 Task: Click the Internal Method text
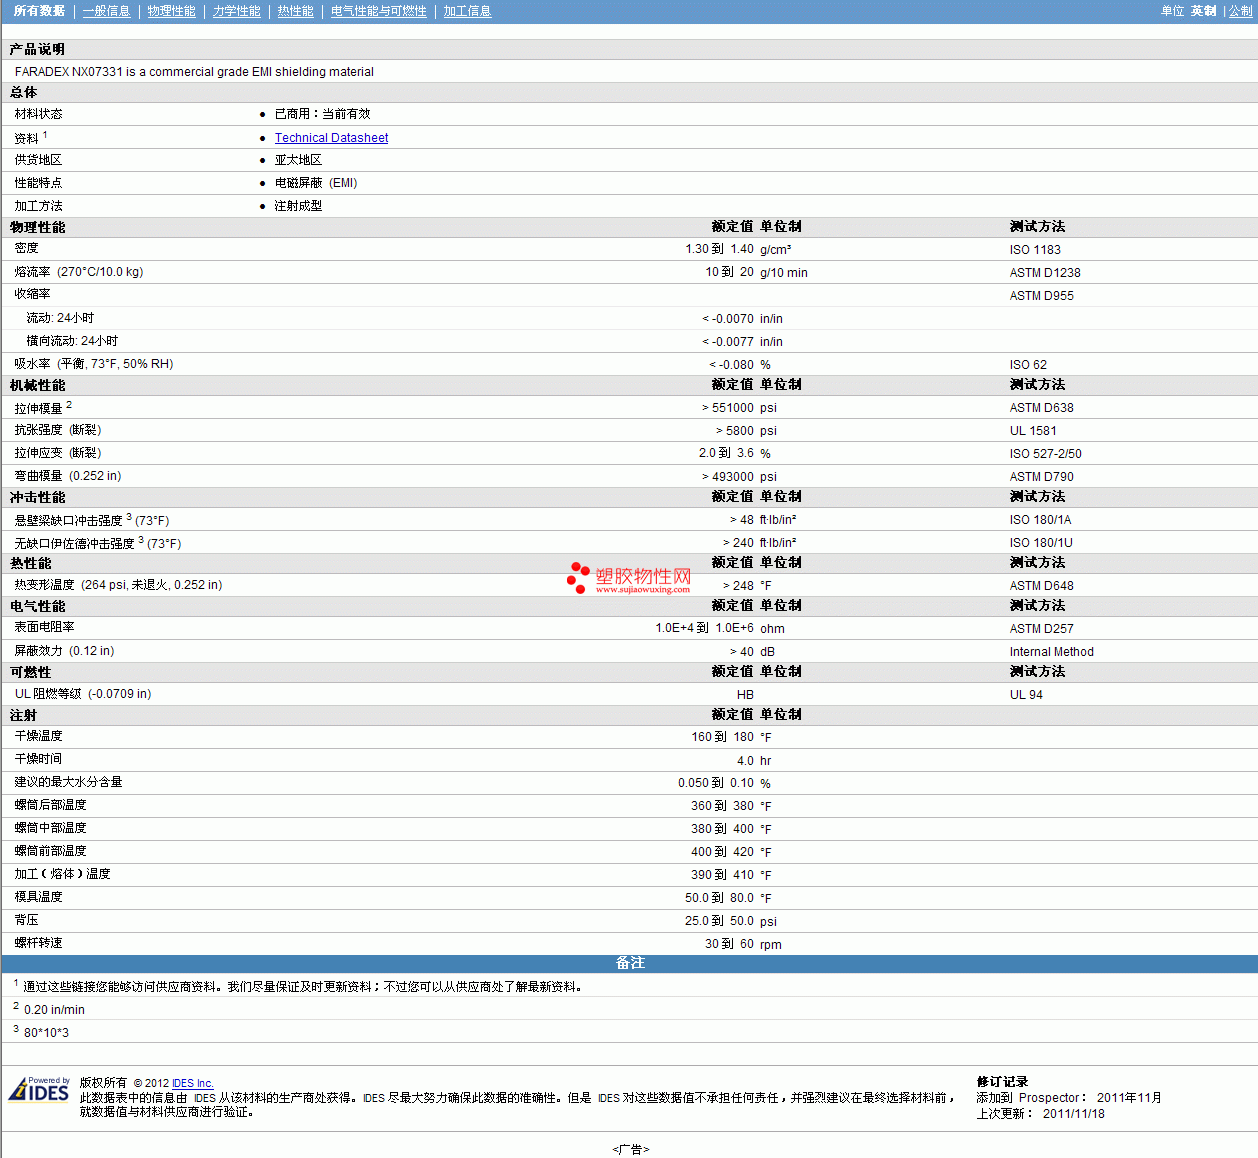pos(1051,652)
